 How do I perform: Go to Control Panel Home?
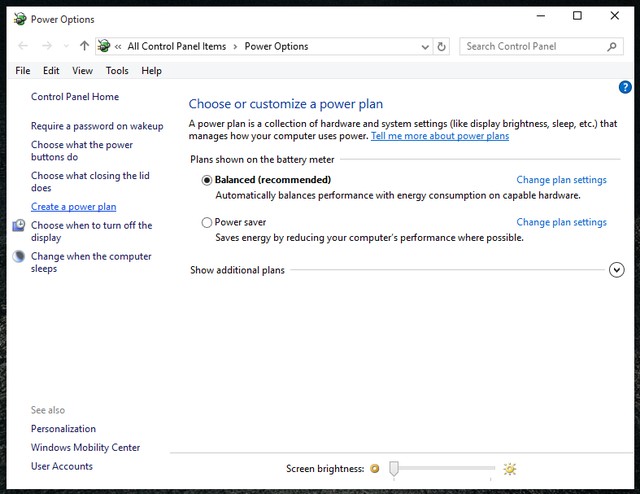click(x=75, y=97)
